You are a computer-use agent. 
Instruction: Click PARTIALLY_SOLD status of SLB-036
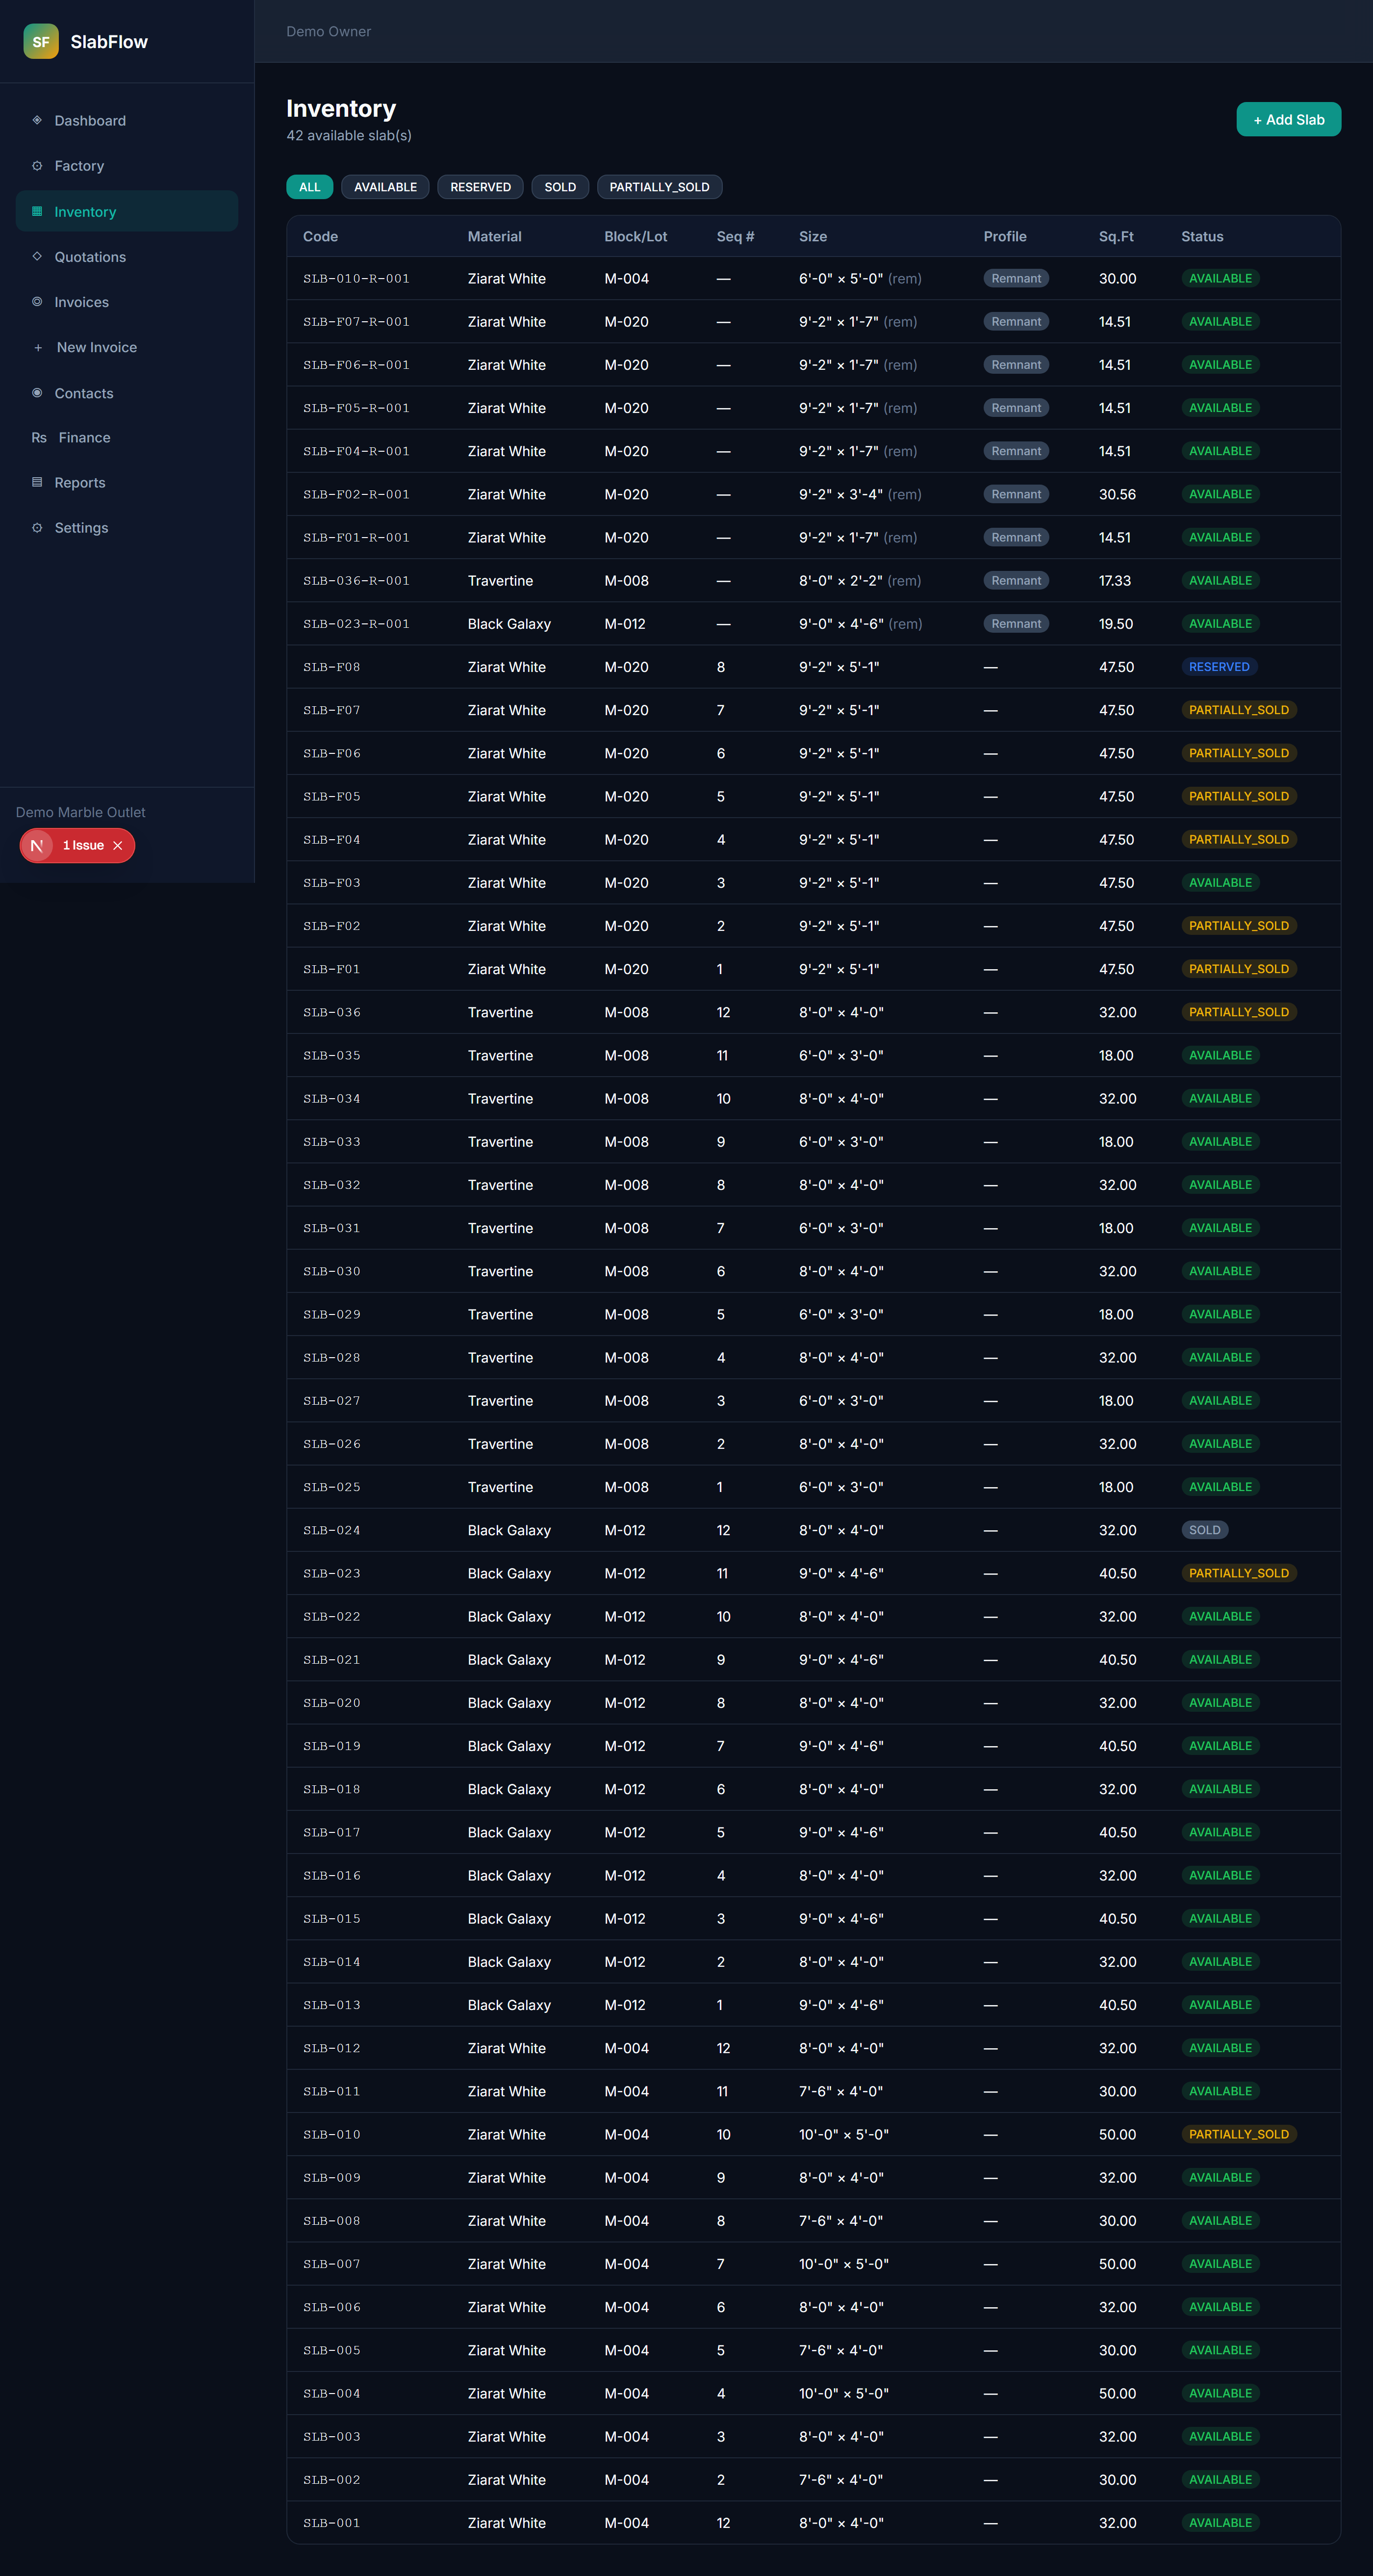[x=1238, y=1012]
